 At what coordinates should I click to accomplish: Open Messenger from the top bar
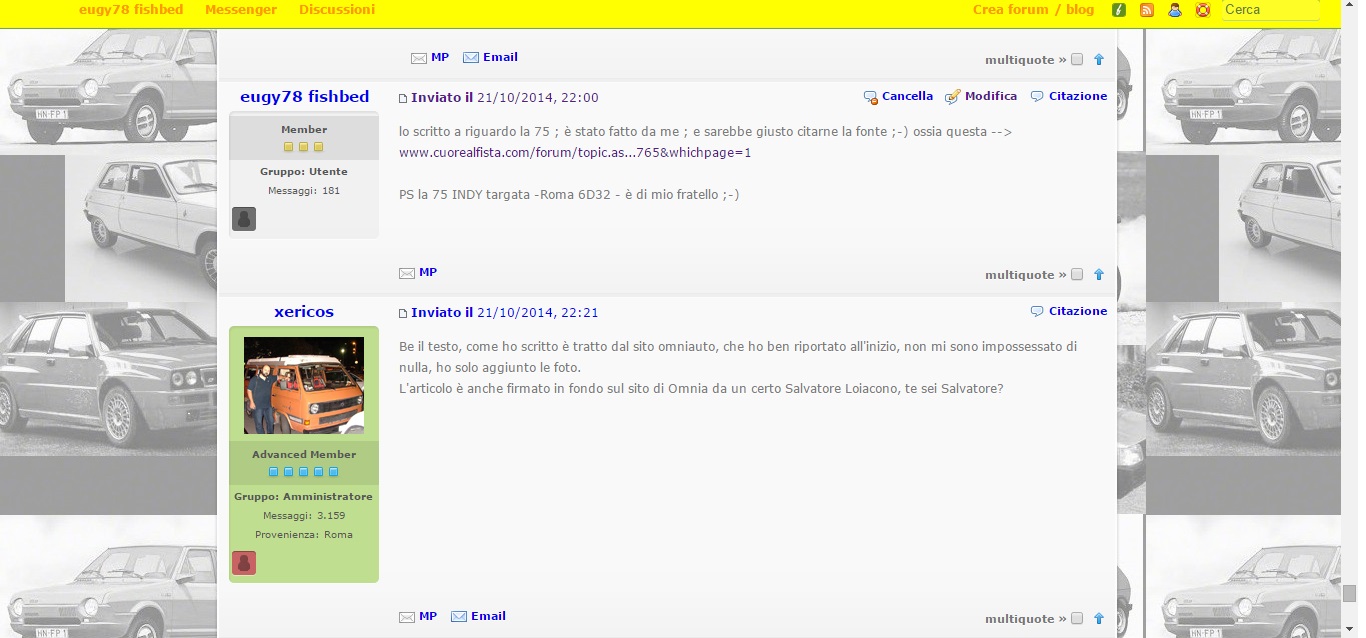point(241,10)
